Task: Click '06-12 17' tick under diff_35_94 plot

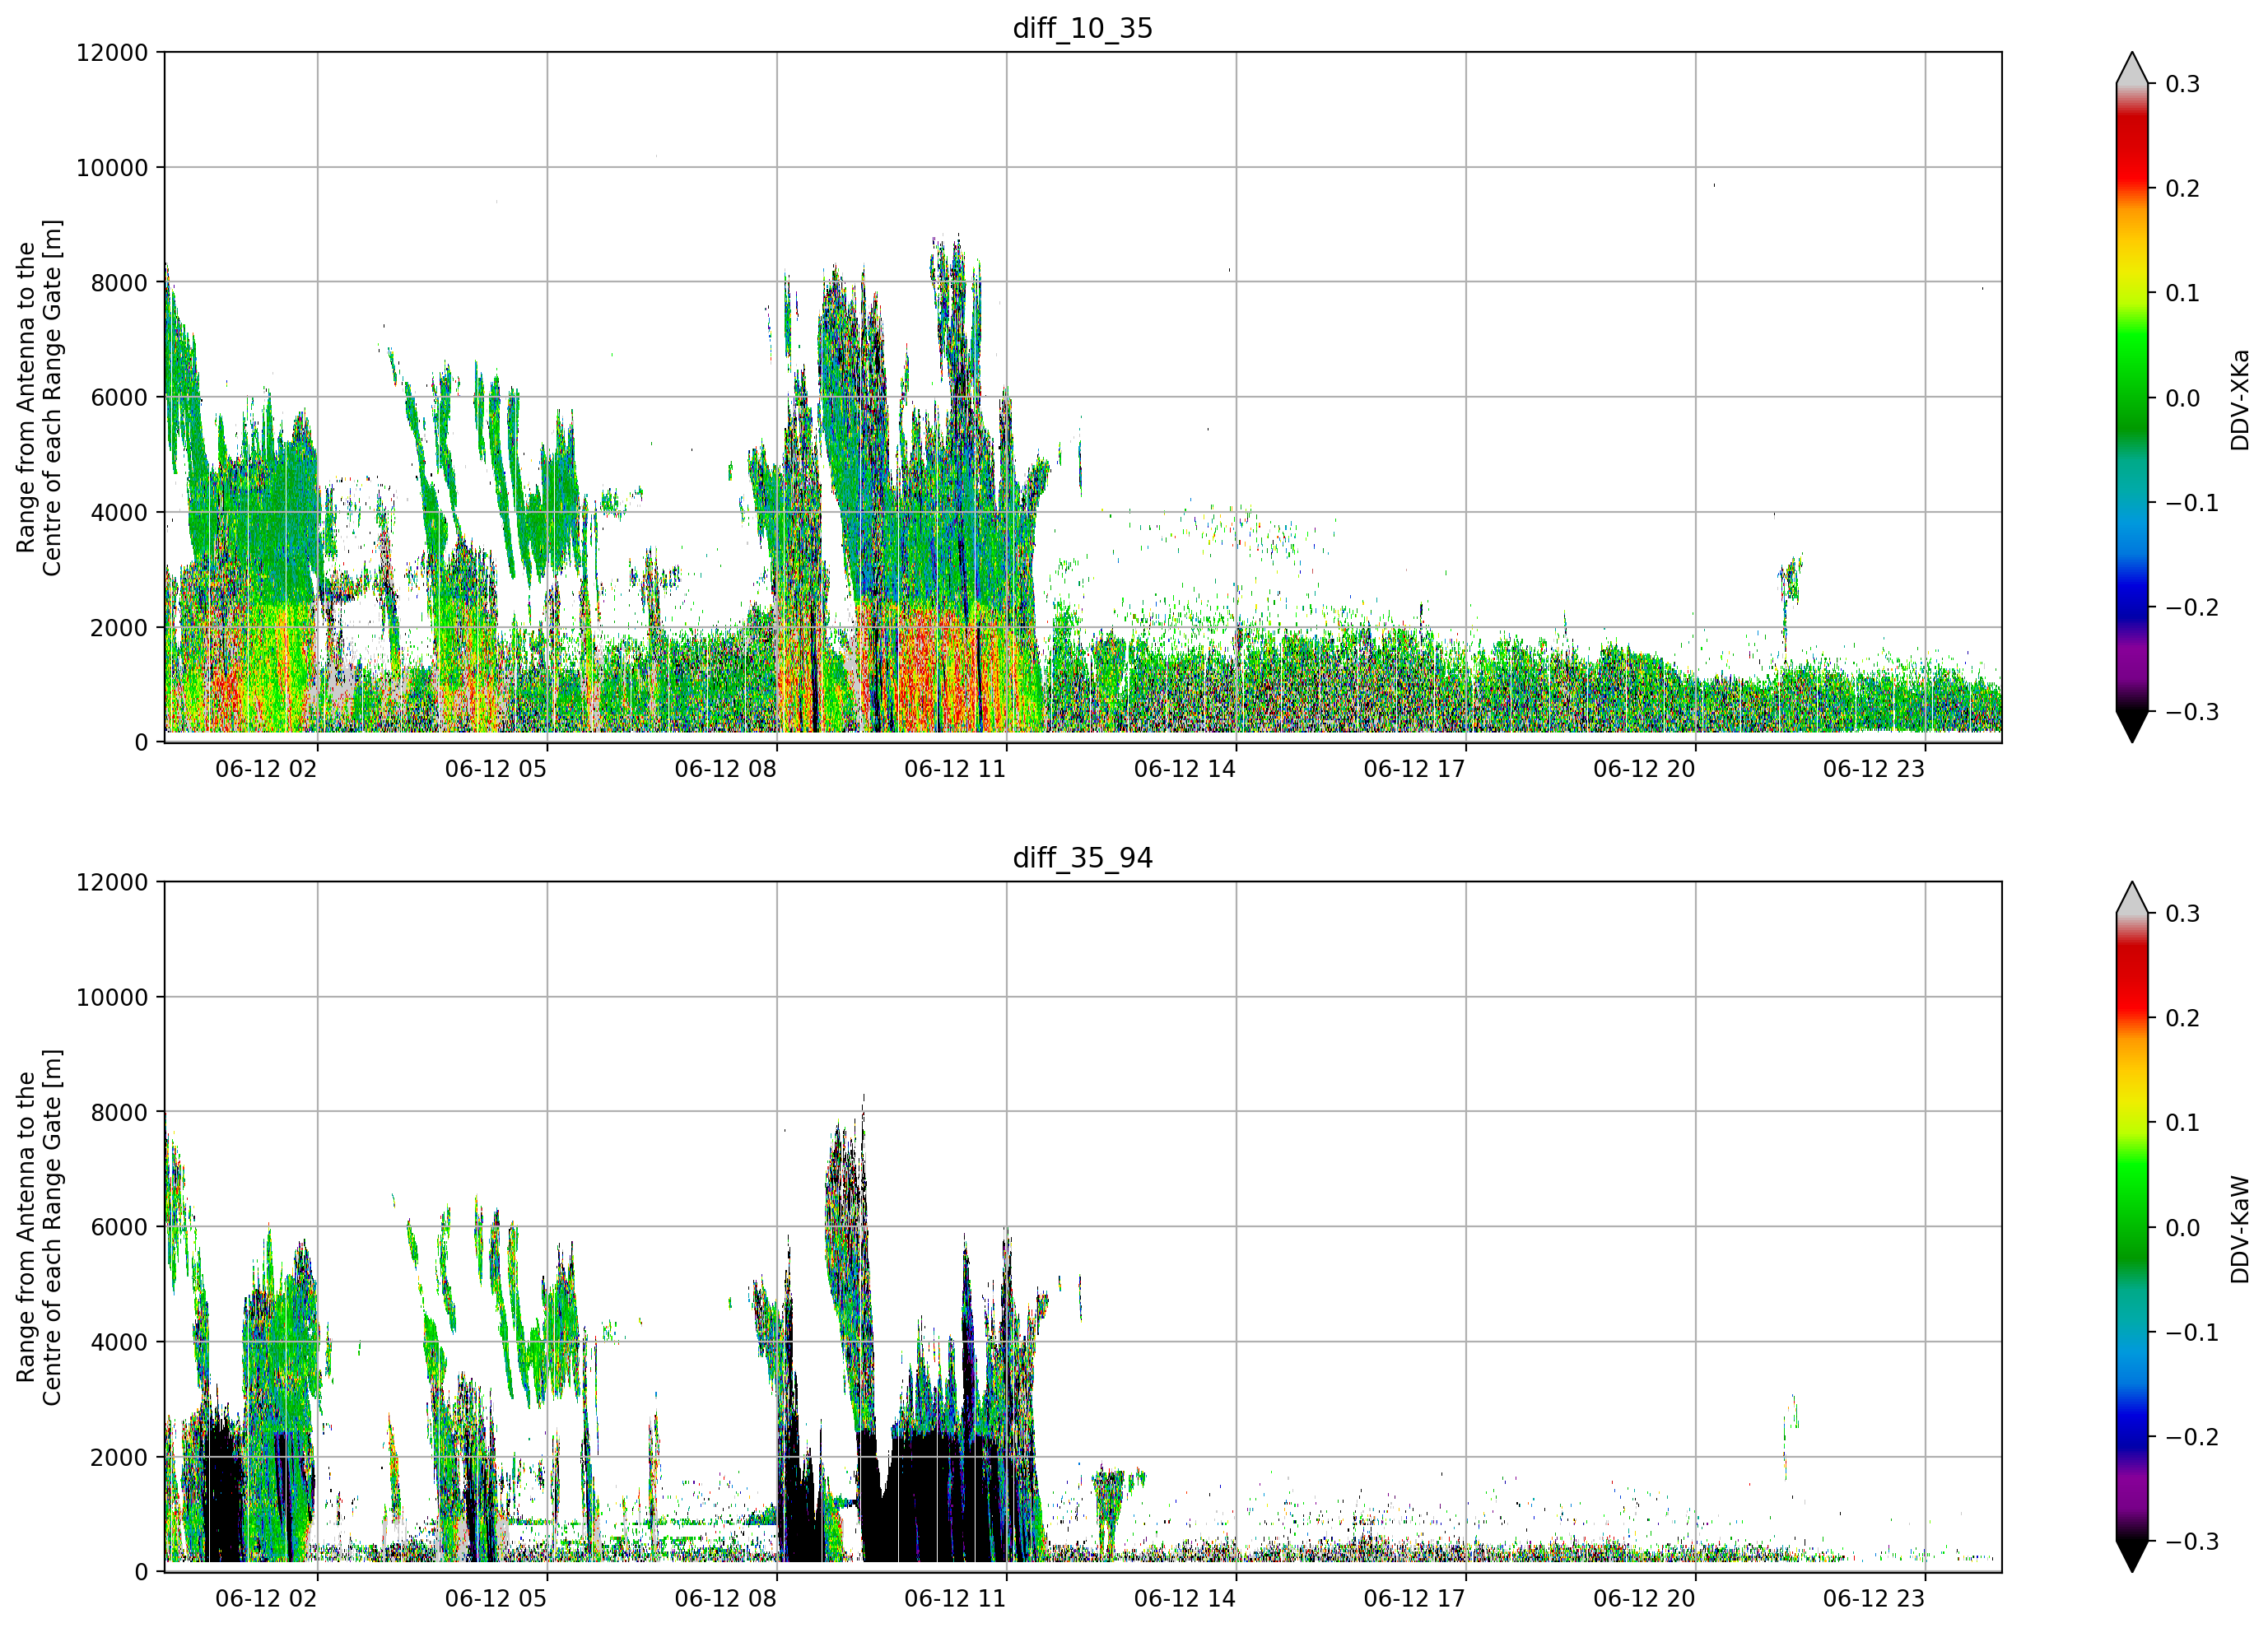Action: (x=1414, y=1599)
